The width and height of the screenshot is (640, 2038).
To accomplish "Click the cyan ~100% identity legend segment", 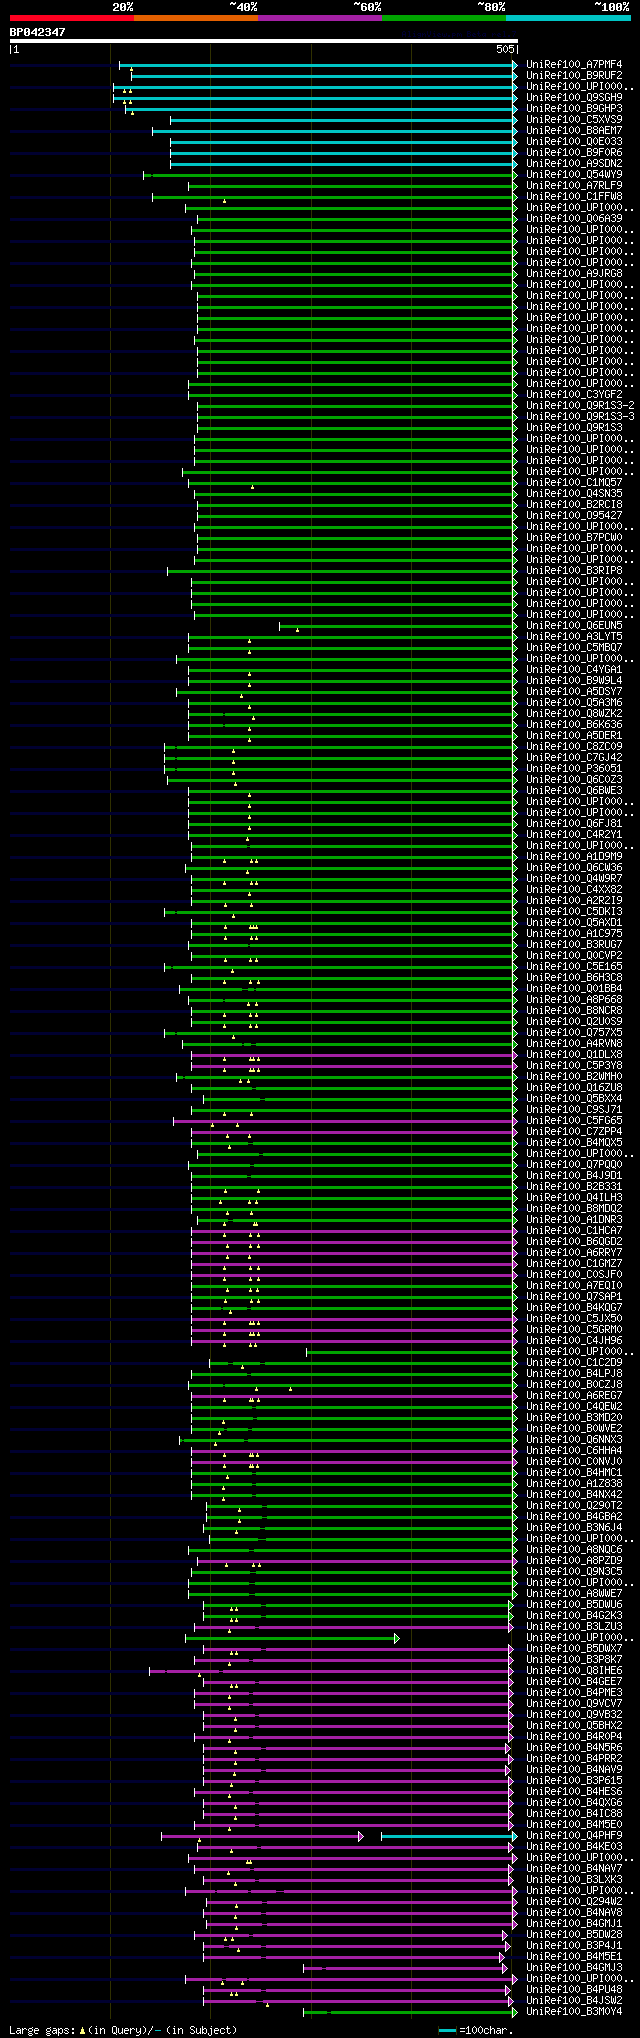I will (x=568, y=18).
